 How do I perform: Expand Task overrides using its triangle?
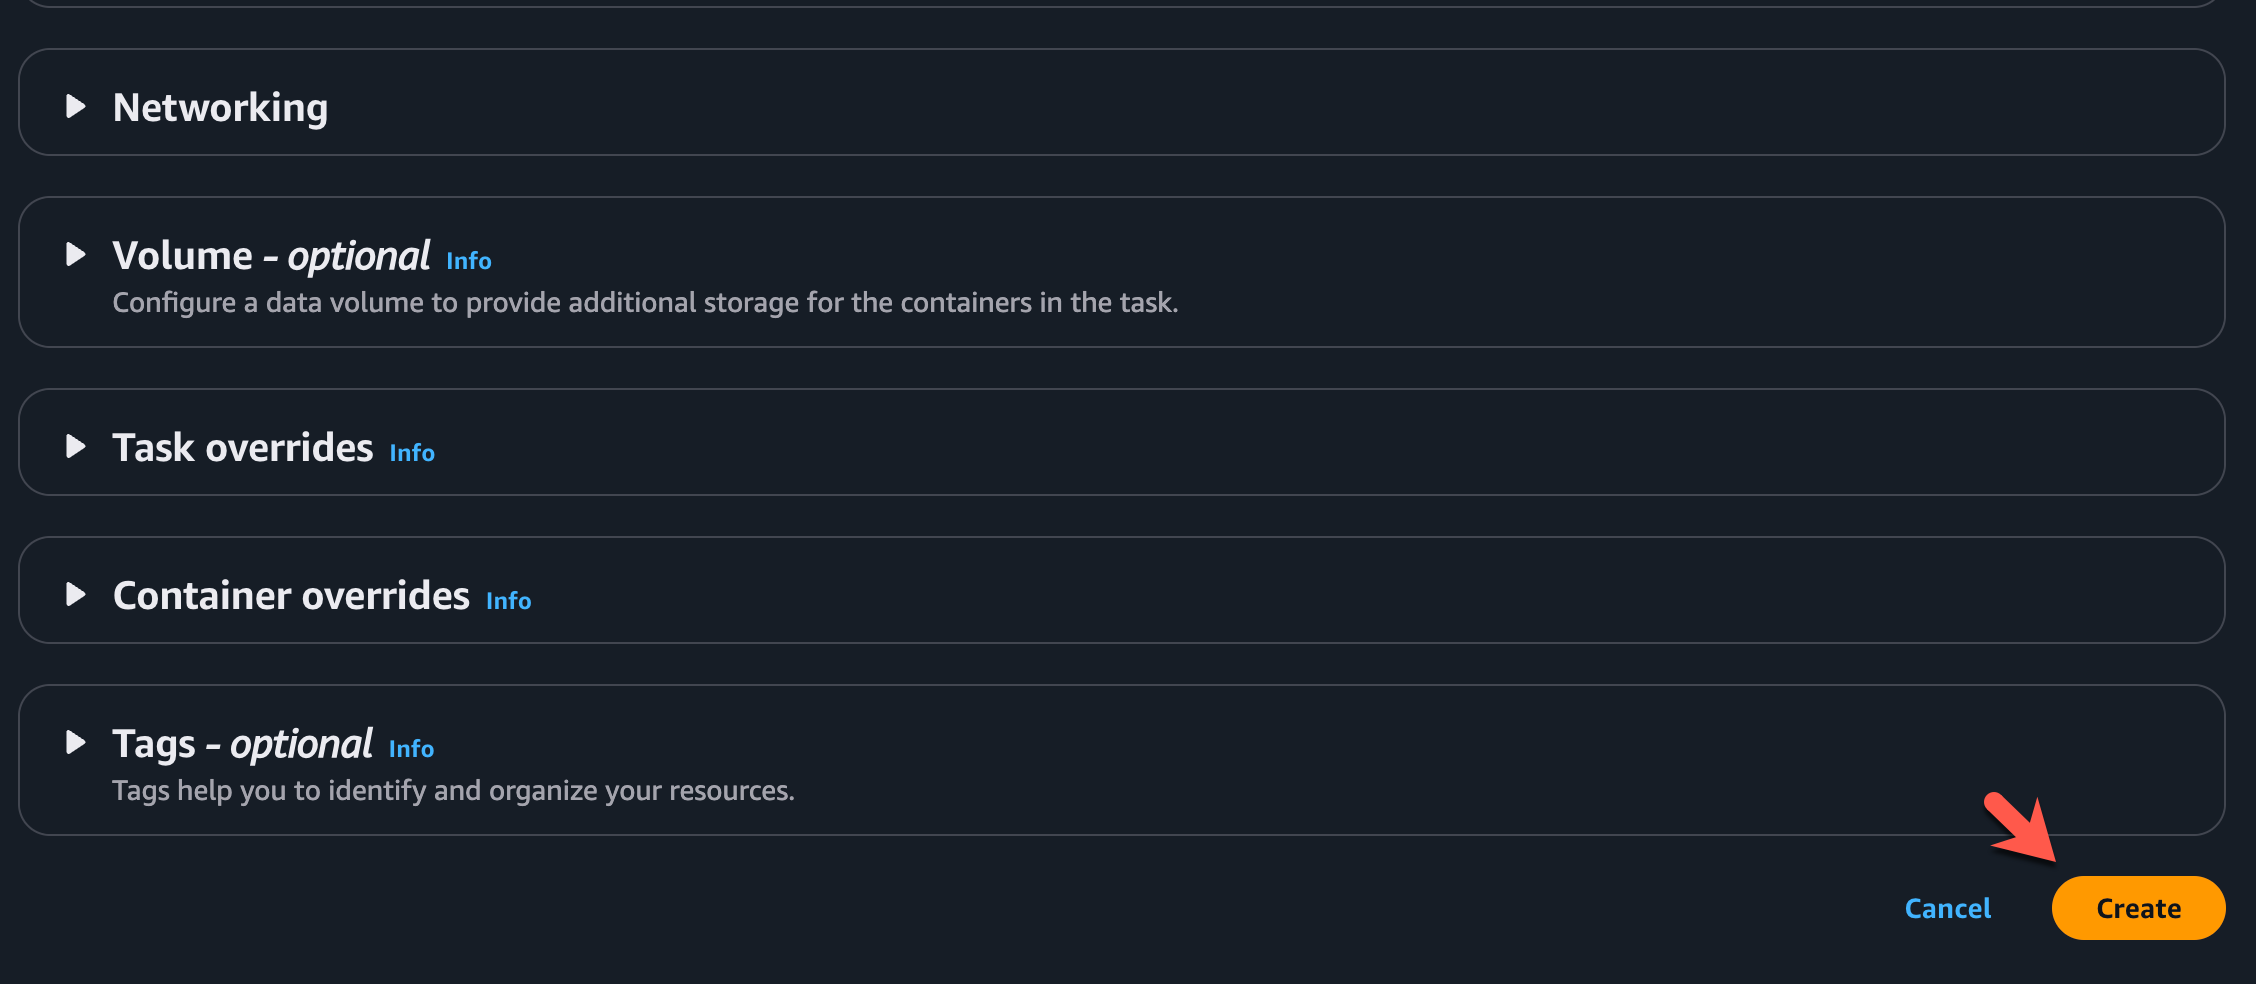click(x=75, y=446)
